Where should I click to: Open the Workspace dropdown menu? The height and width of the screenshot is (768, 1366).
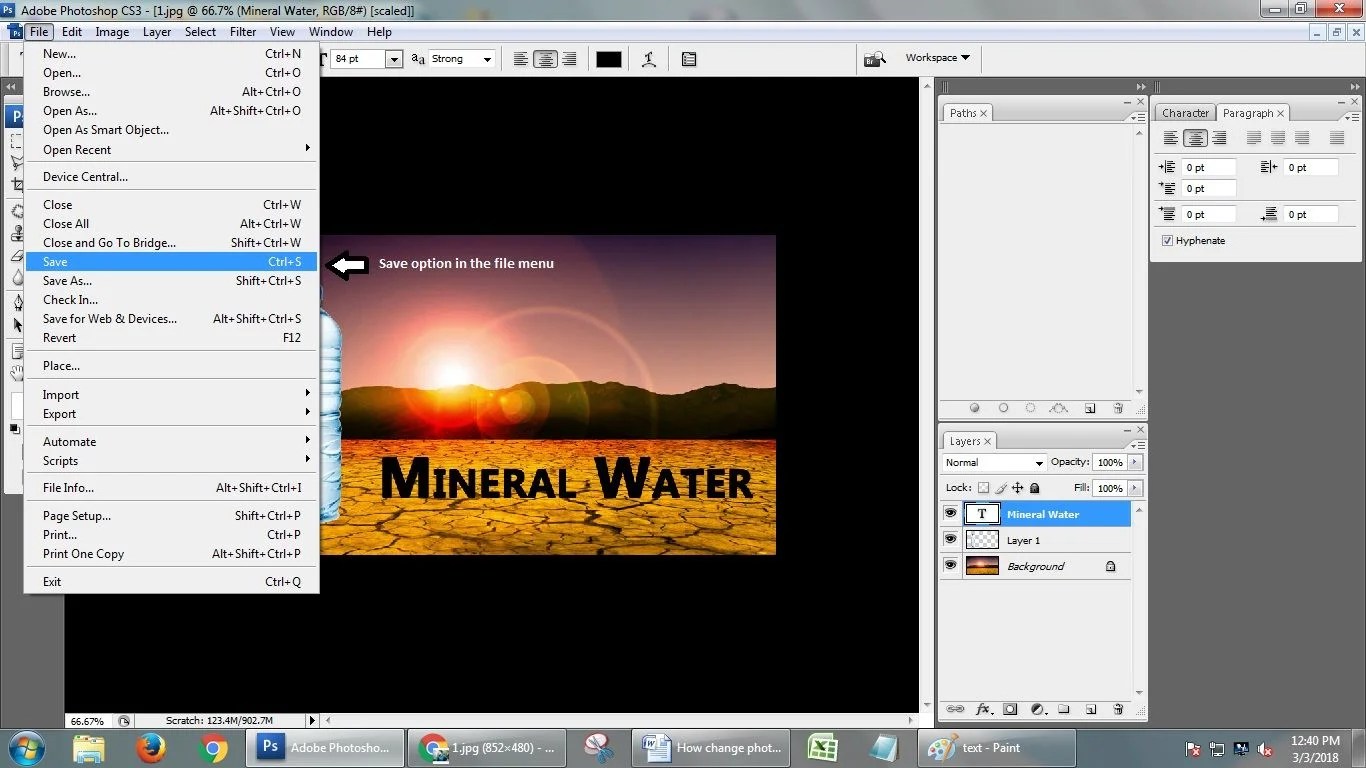coord(937,58)
